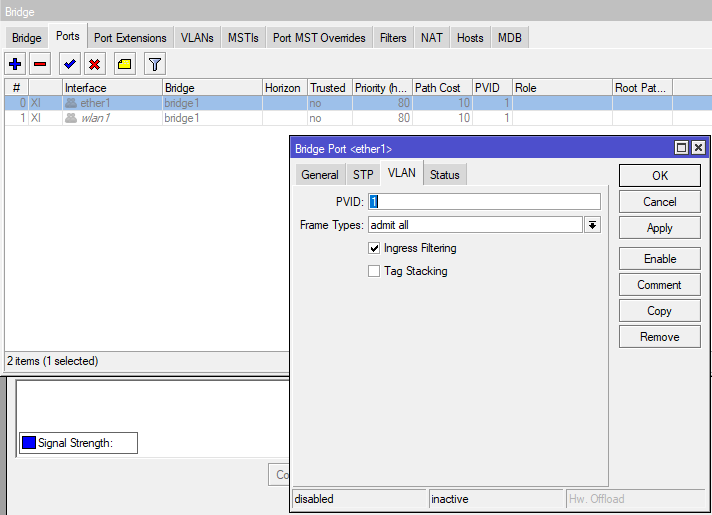Enable port using blue checkmark icon
The width and height of the screenshot is (712, 515).
tap(69, 64)
